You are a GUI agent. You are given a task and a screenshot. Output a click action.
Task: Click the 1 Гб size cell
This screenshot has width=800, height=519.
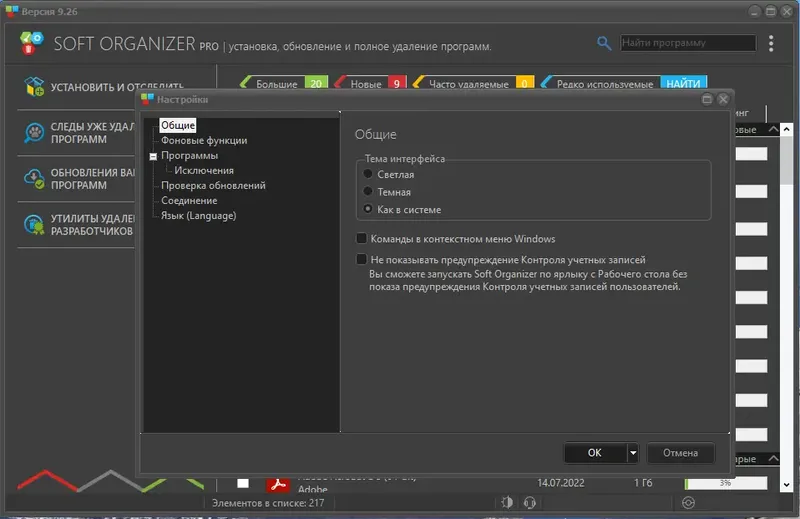pos(643,483)
